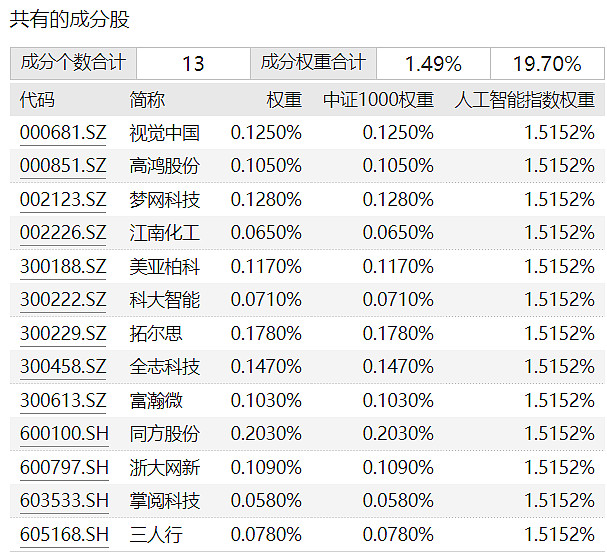Viewport: 607px width, 557px height.
Task: Select 高鸿股份 权重 value 0.1050%
Action: (266, 166)
